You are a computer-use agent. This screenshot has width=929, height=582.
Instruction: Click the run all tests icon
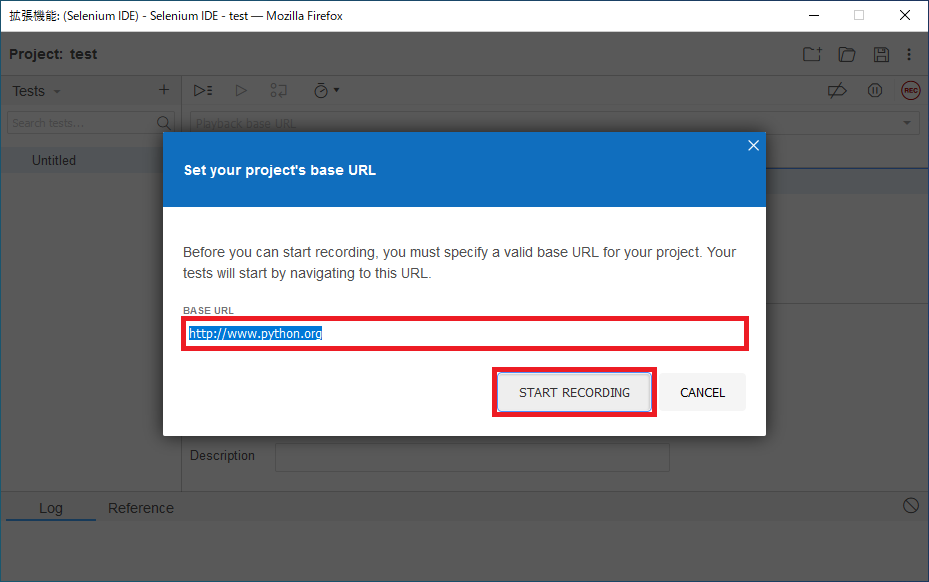click(x=203, y=91)
